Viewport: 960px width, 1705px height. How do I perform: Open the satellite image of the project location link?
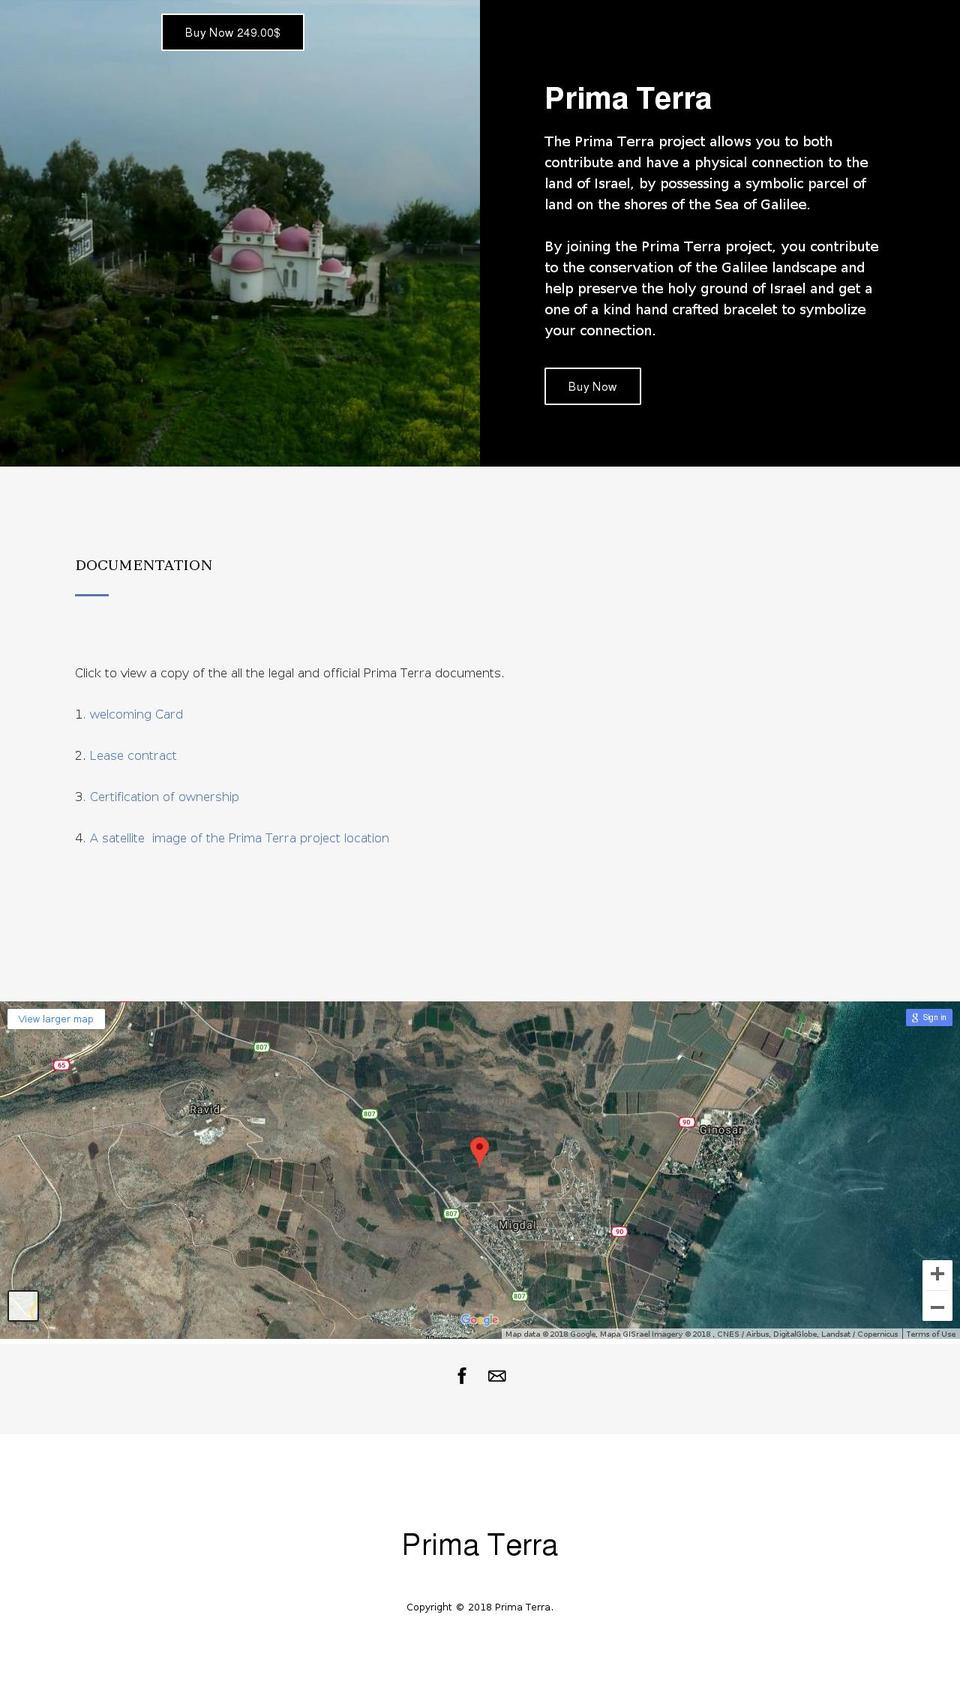point(239,838)
